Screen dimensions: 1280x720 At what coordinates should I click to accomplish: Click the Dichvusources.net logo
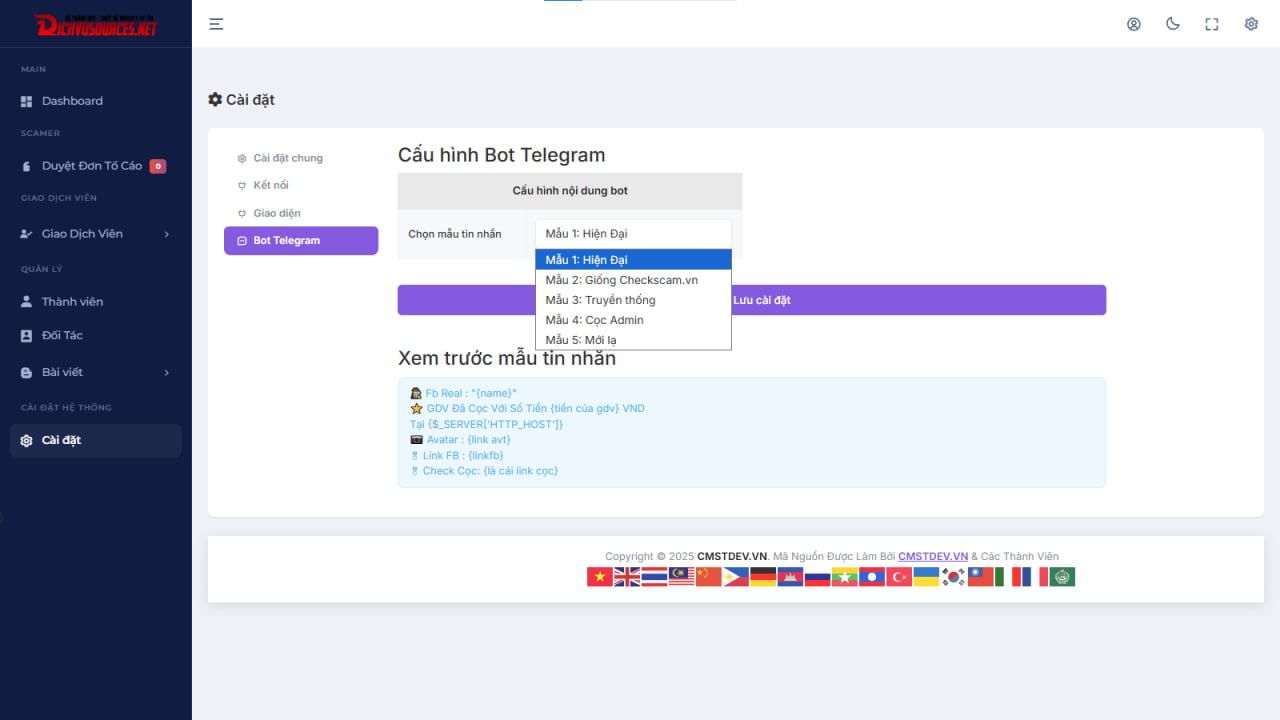(x=96, y=25)
